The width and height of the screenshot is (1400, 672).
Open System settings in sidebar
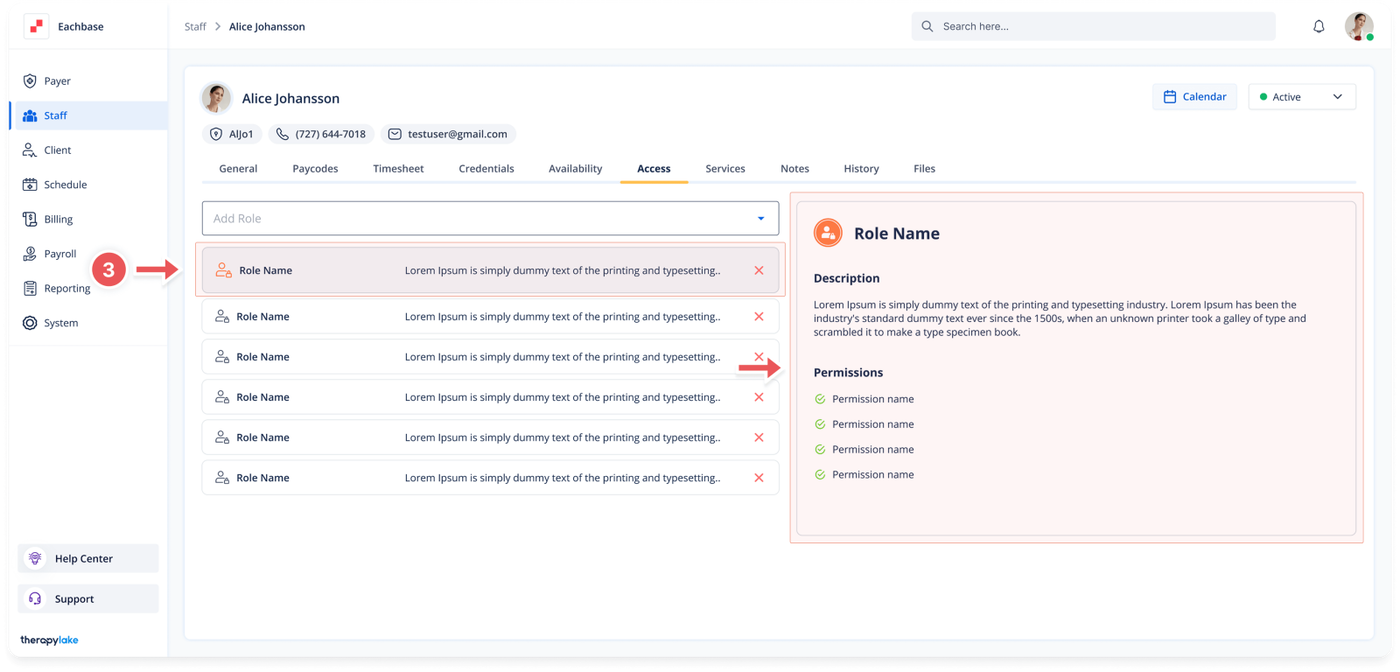tap(60, 323)
